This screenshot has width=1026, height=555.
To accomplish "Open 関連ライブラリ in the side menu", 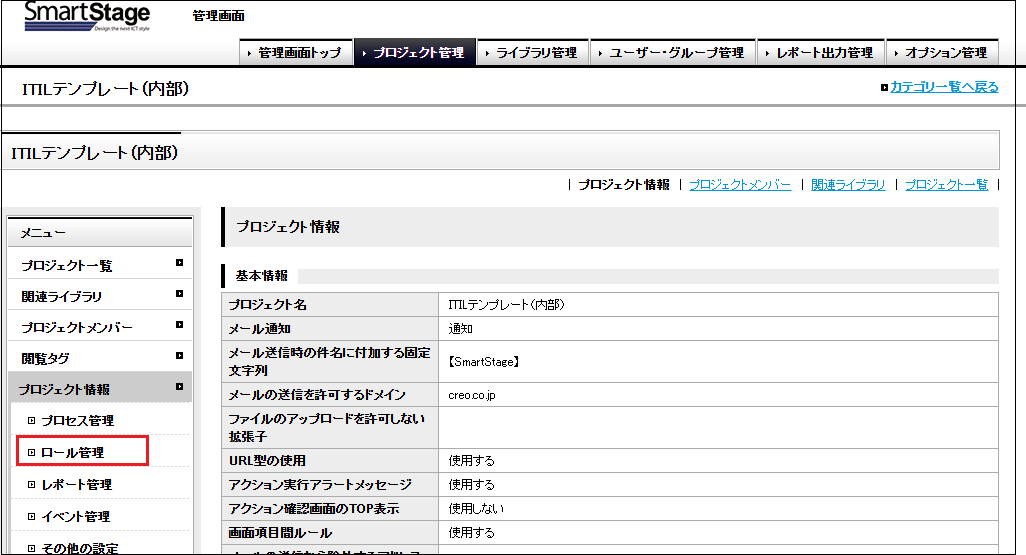I will [x=100, y=295].
